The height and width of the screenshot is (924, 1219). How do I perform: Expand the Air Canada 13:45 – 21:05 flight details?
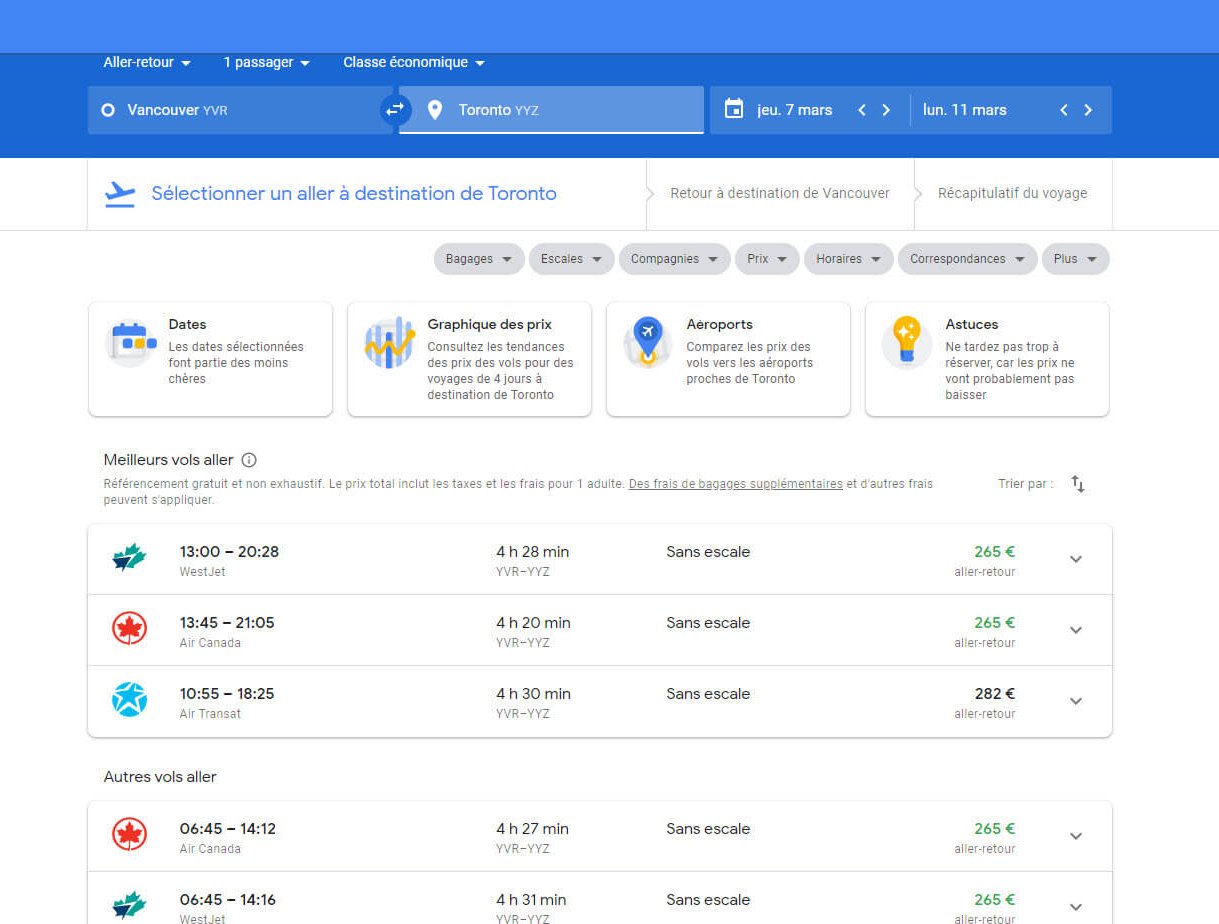pos(1076,630)
